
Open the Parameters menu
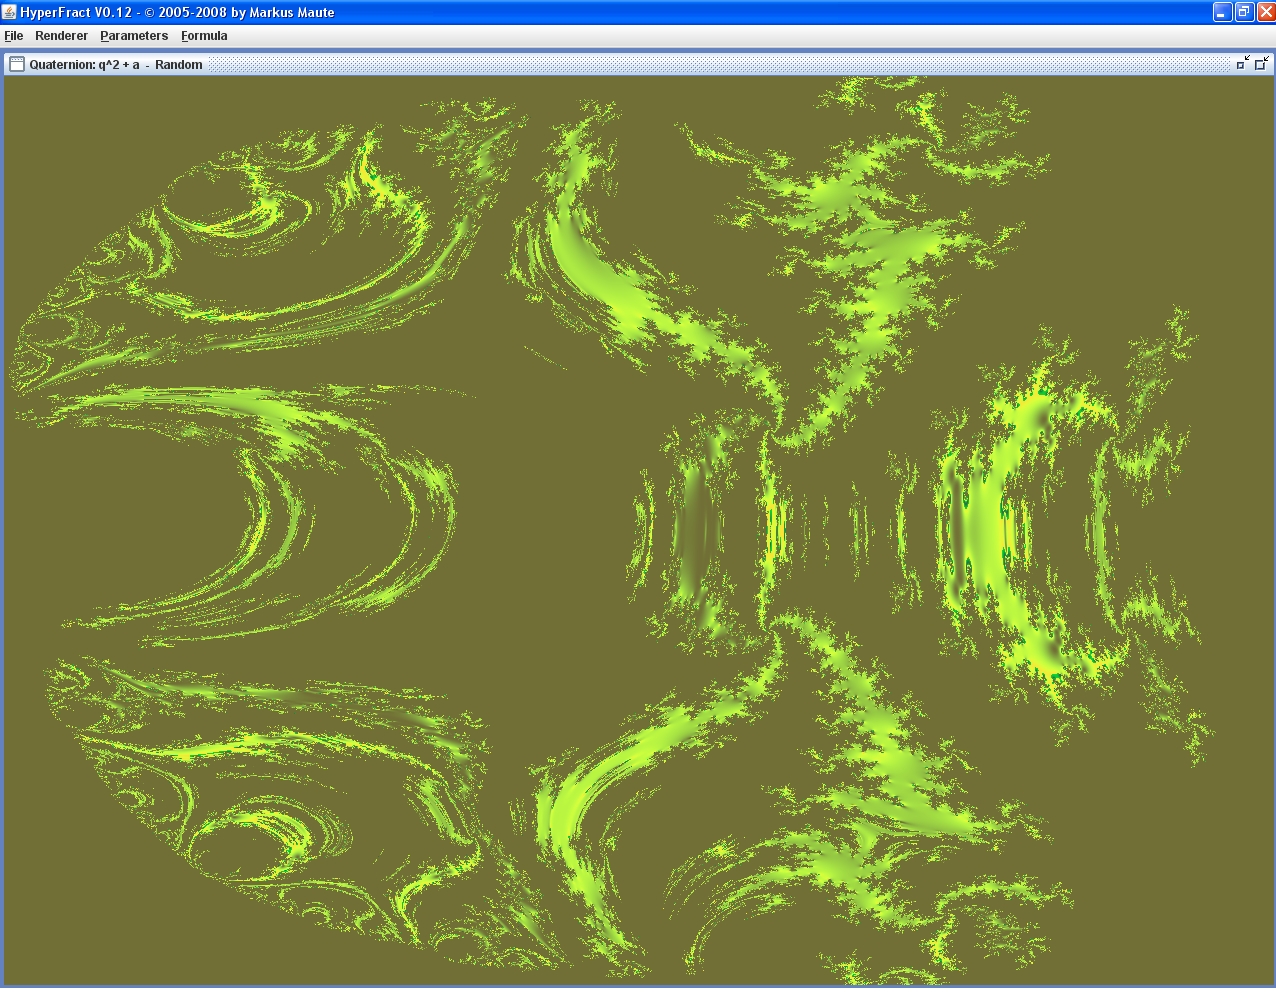coord(134,36)
